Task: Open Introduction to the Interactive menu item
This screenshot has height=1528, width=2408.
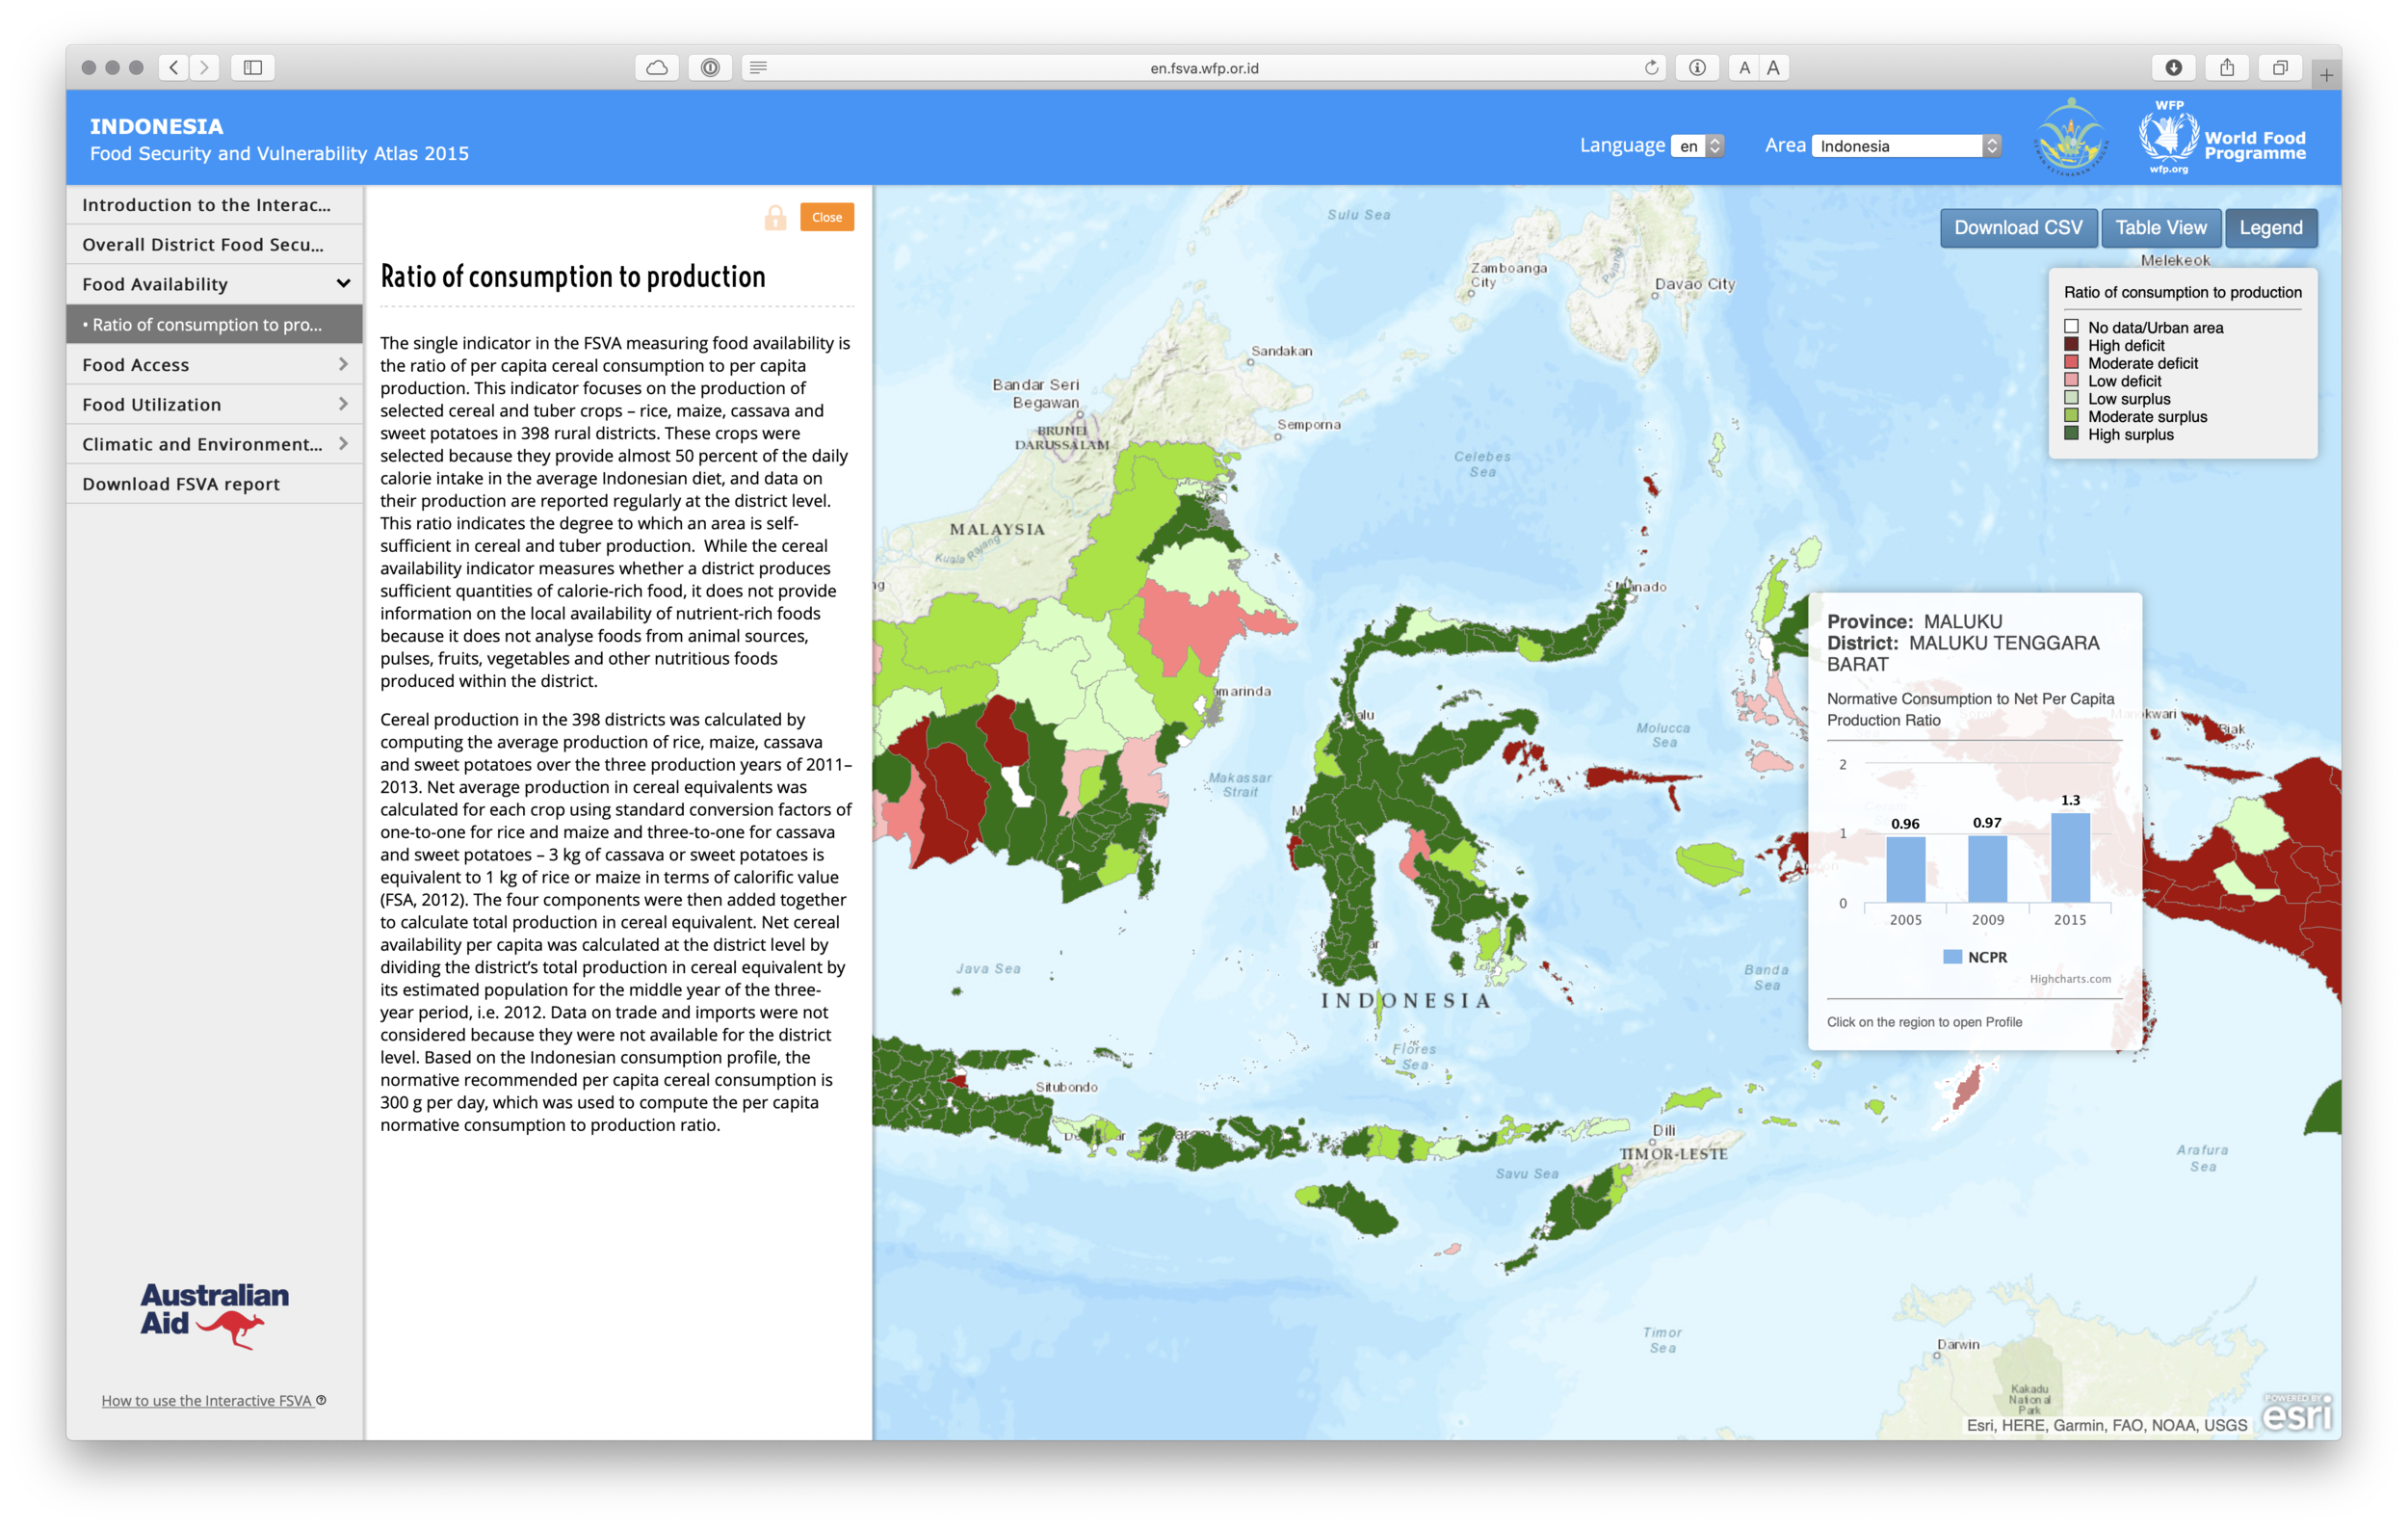Action: (x=214, y=205)
